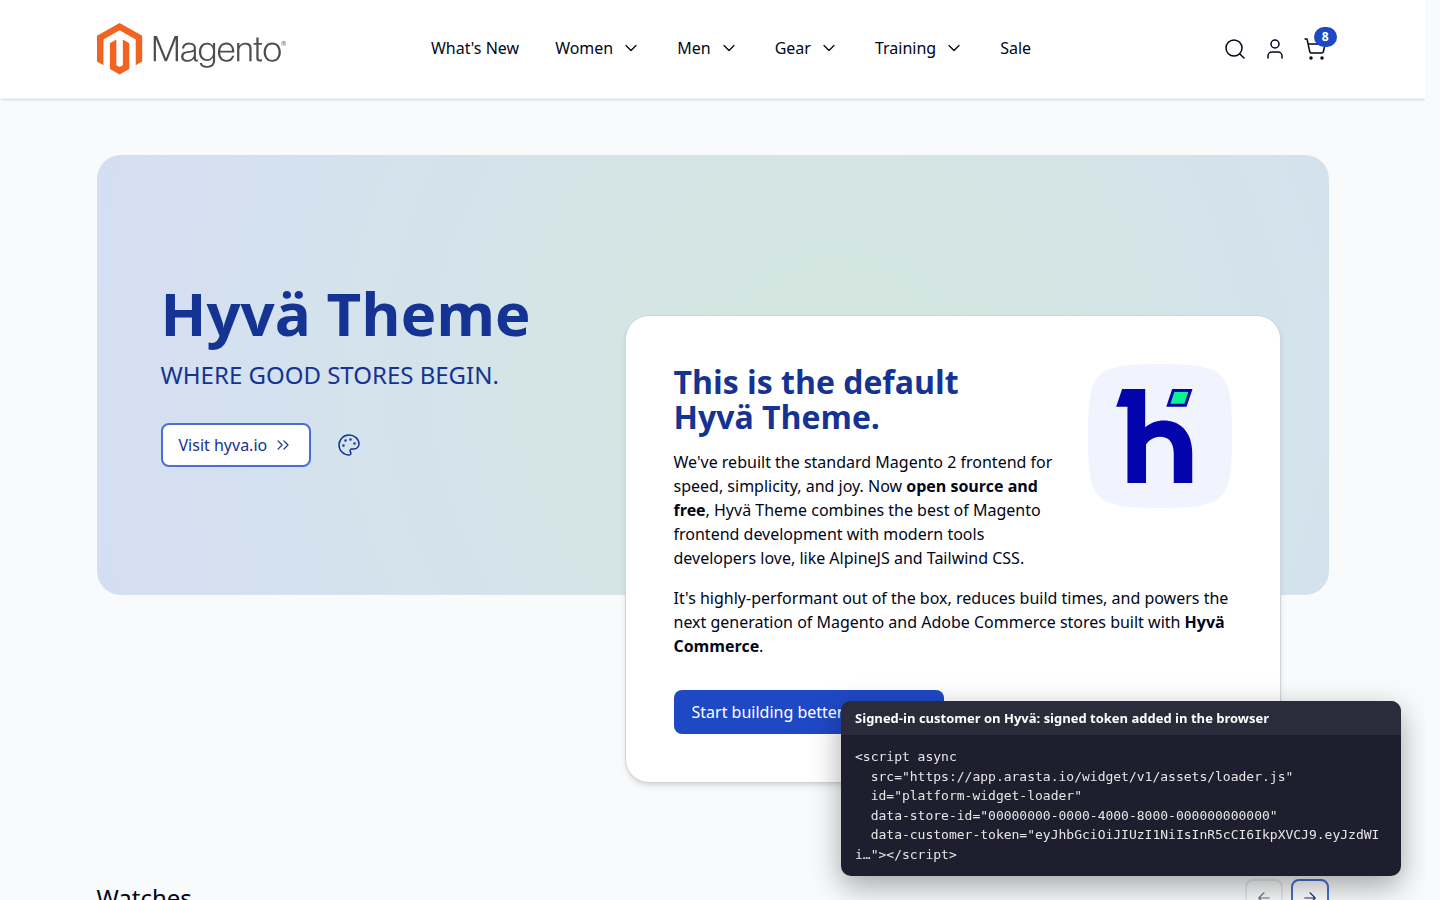The height and width of the screenshot is (900, 1440).
Task: Open the Sale menu item
Action: (x=1015, y=48)
